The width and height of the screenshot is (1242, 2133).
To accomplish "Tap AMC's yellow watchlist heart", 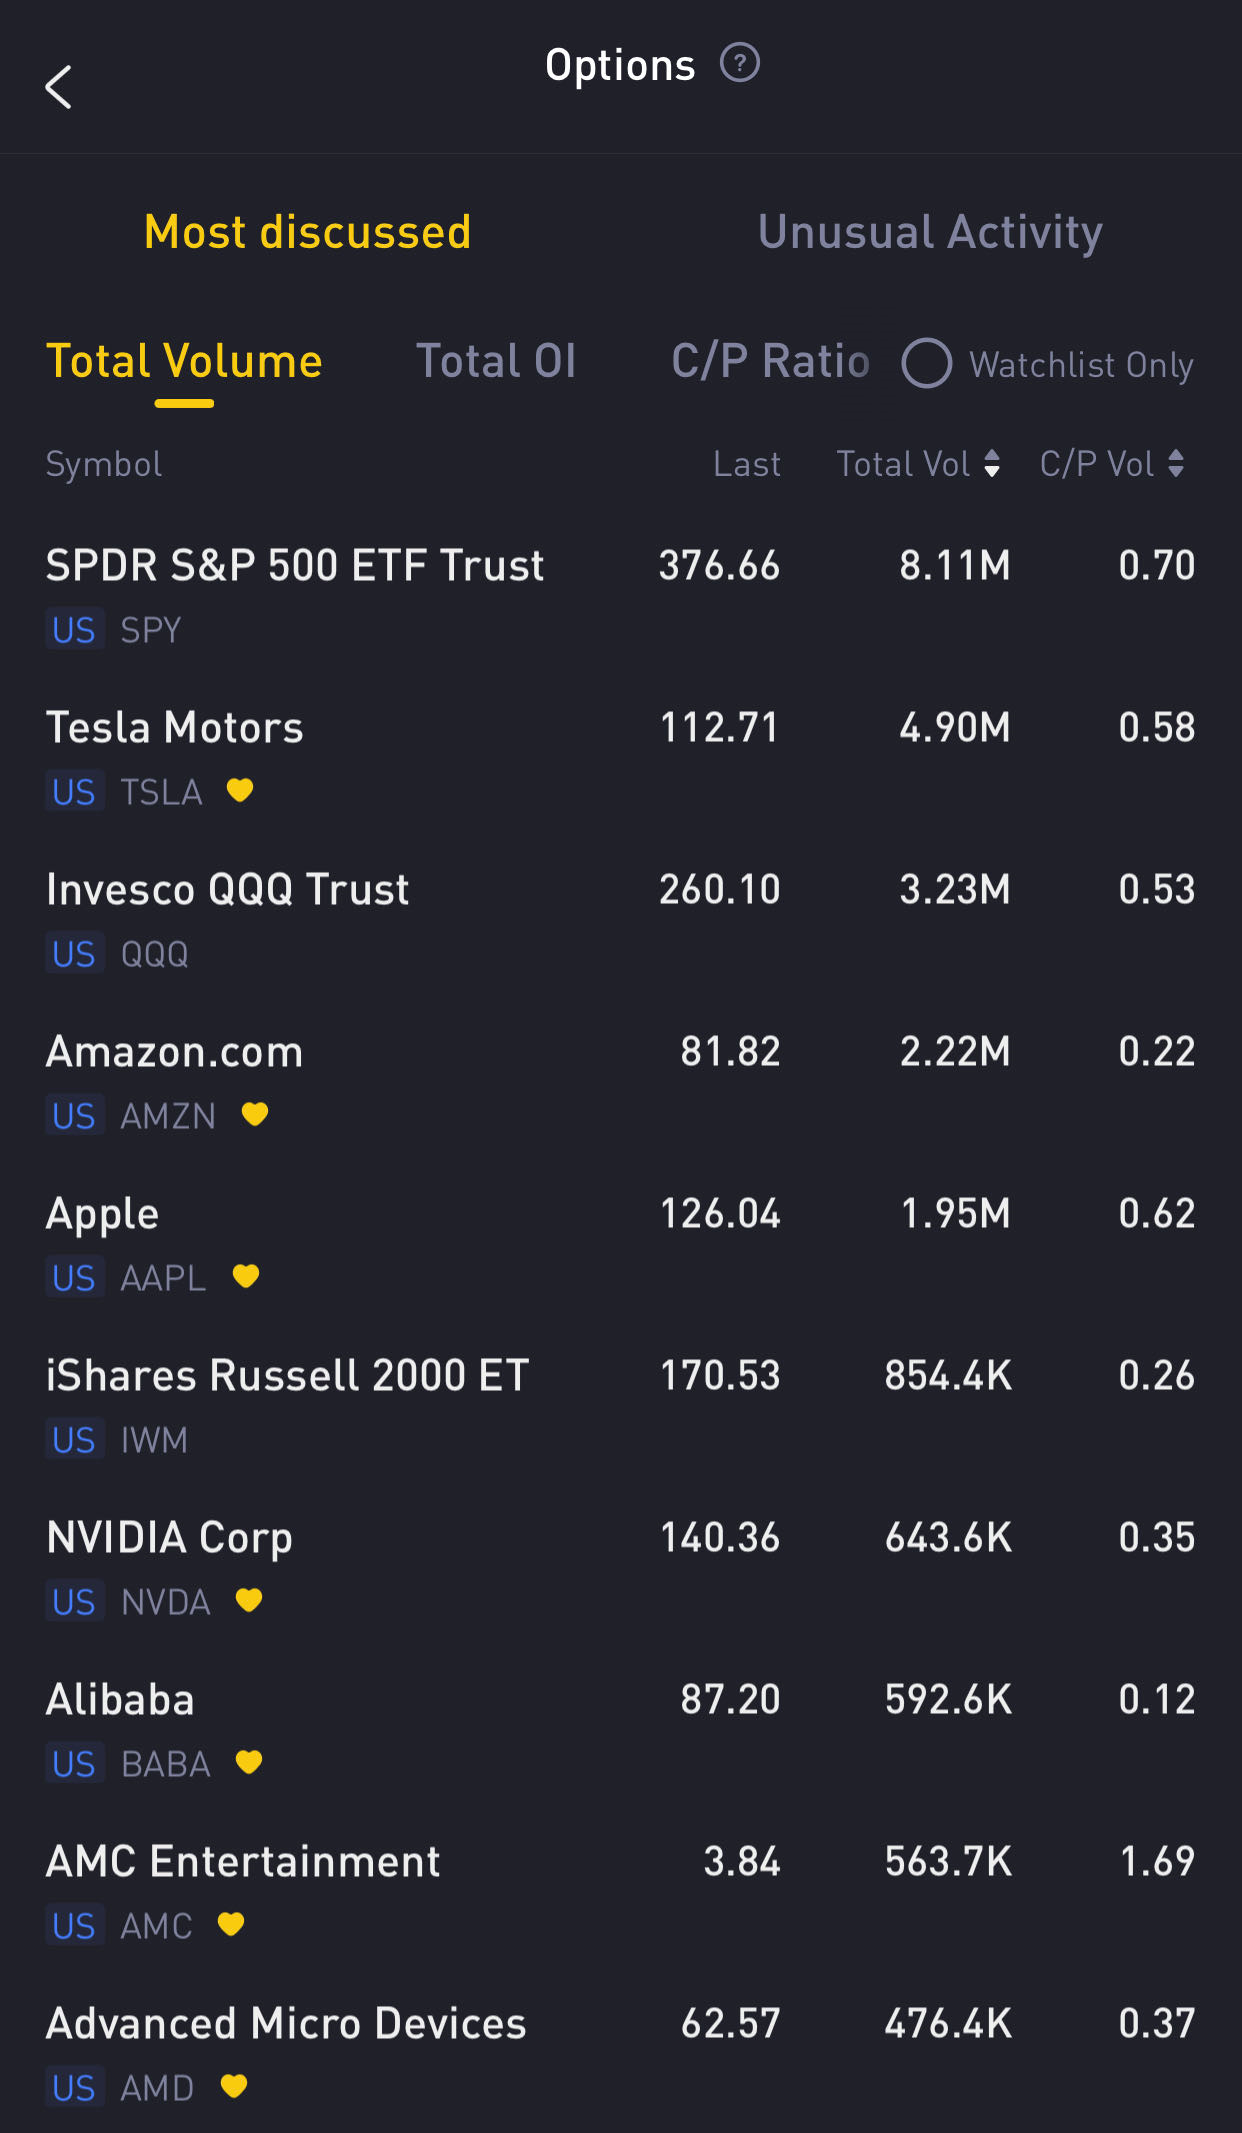I will tap(231, 1925).
